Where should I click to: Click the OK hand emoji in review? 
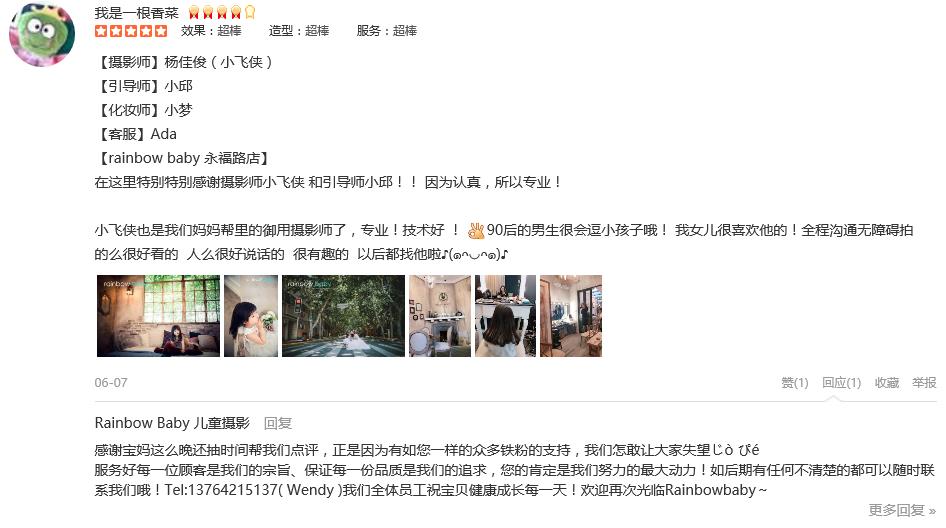pyautogui.click(x=476, y=230)
